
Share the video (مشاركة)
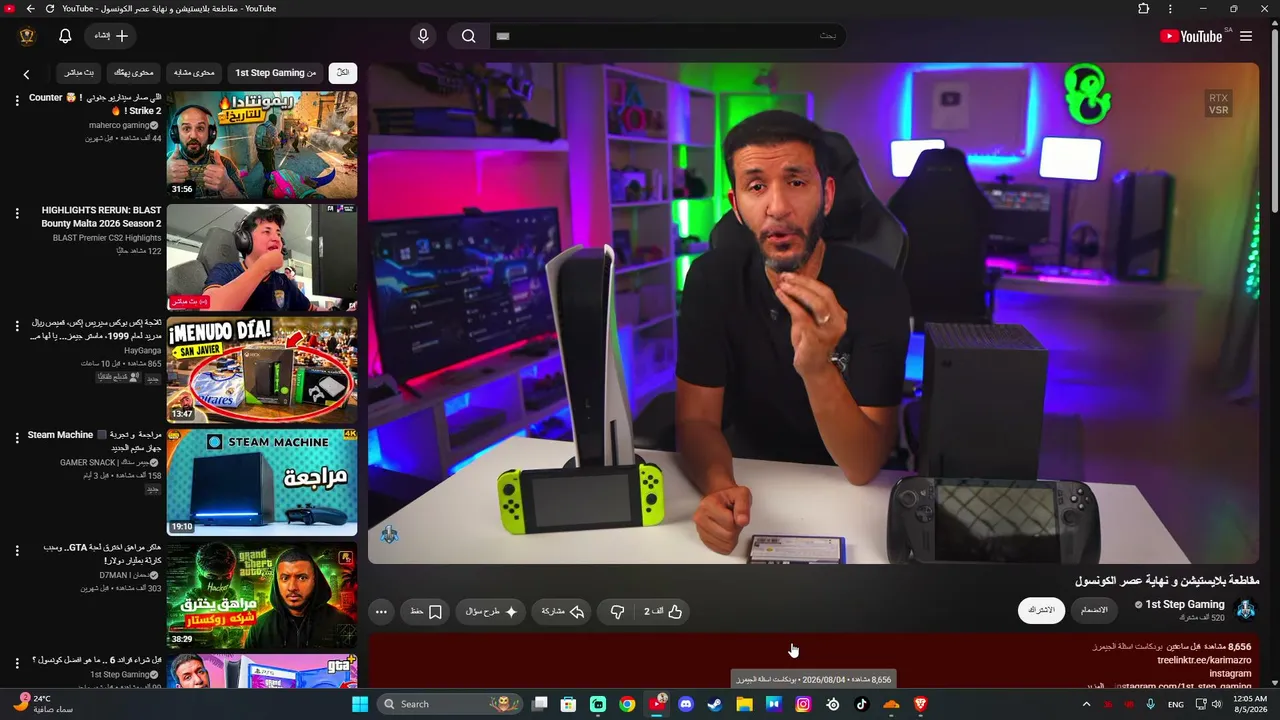coord(563,611)
